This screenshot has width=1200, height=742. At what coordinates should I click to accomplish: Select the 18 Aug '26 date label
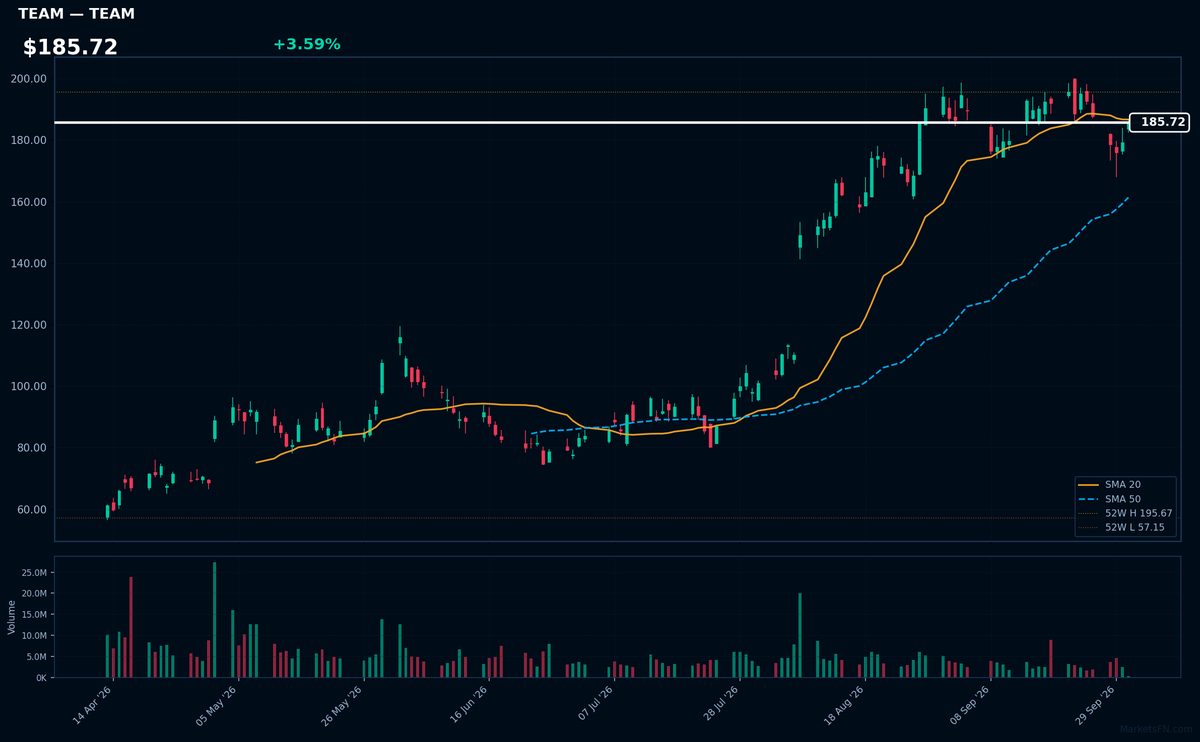click(843, 704)
